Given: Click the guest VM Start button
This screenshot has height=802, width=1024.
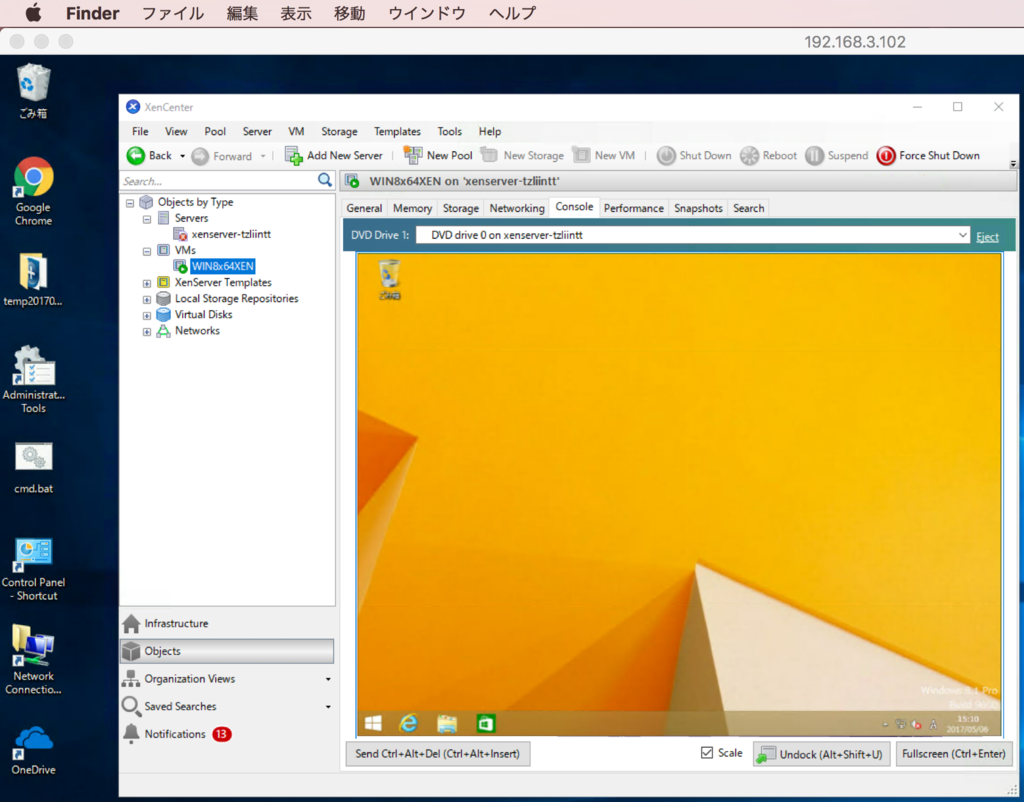Looking at the screenshot, I should click(373, 723).
